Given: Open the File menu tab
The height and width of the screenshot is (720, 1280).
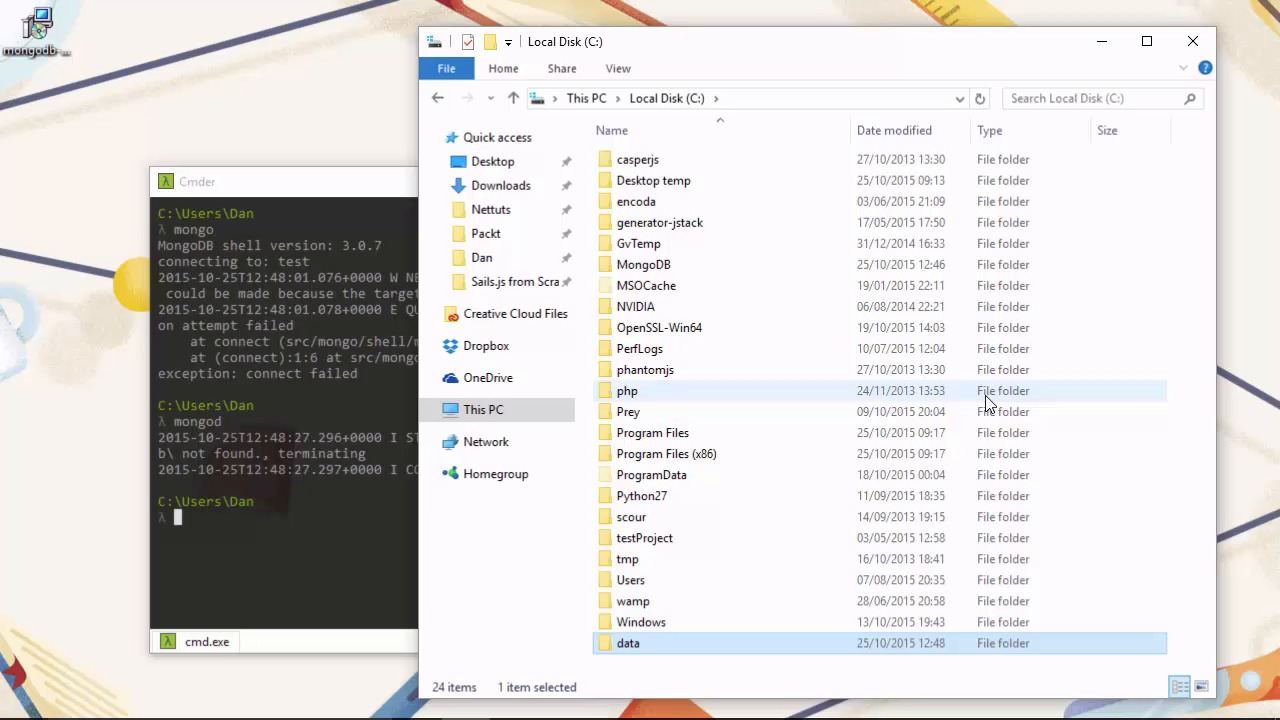Looking at the screenshot, I should point(446,68).
